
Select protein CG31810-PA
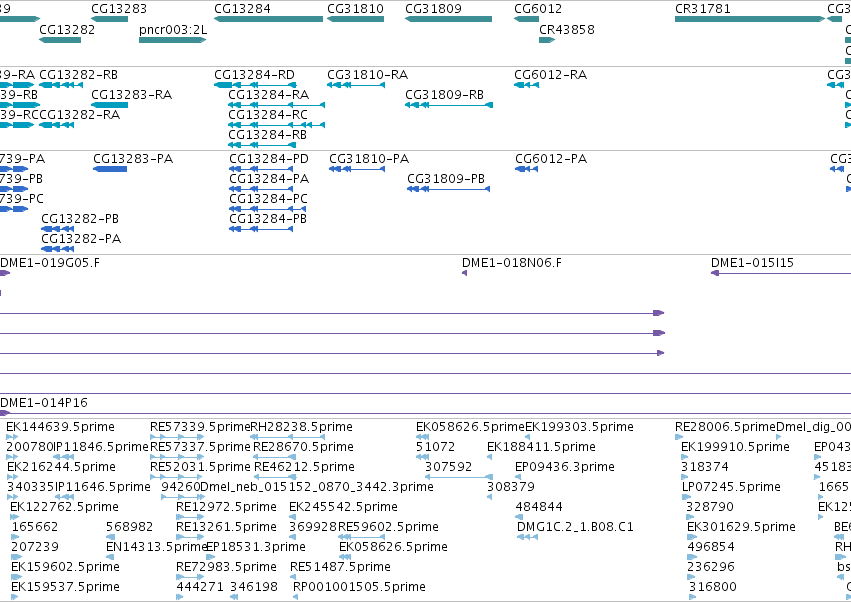pyautogui.click(x=357, y=169)
